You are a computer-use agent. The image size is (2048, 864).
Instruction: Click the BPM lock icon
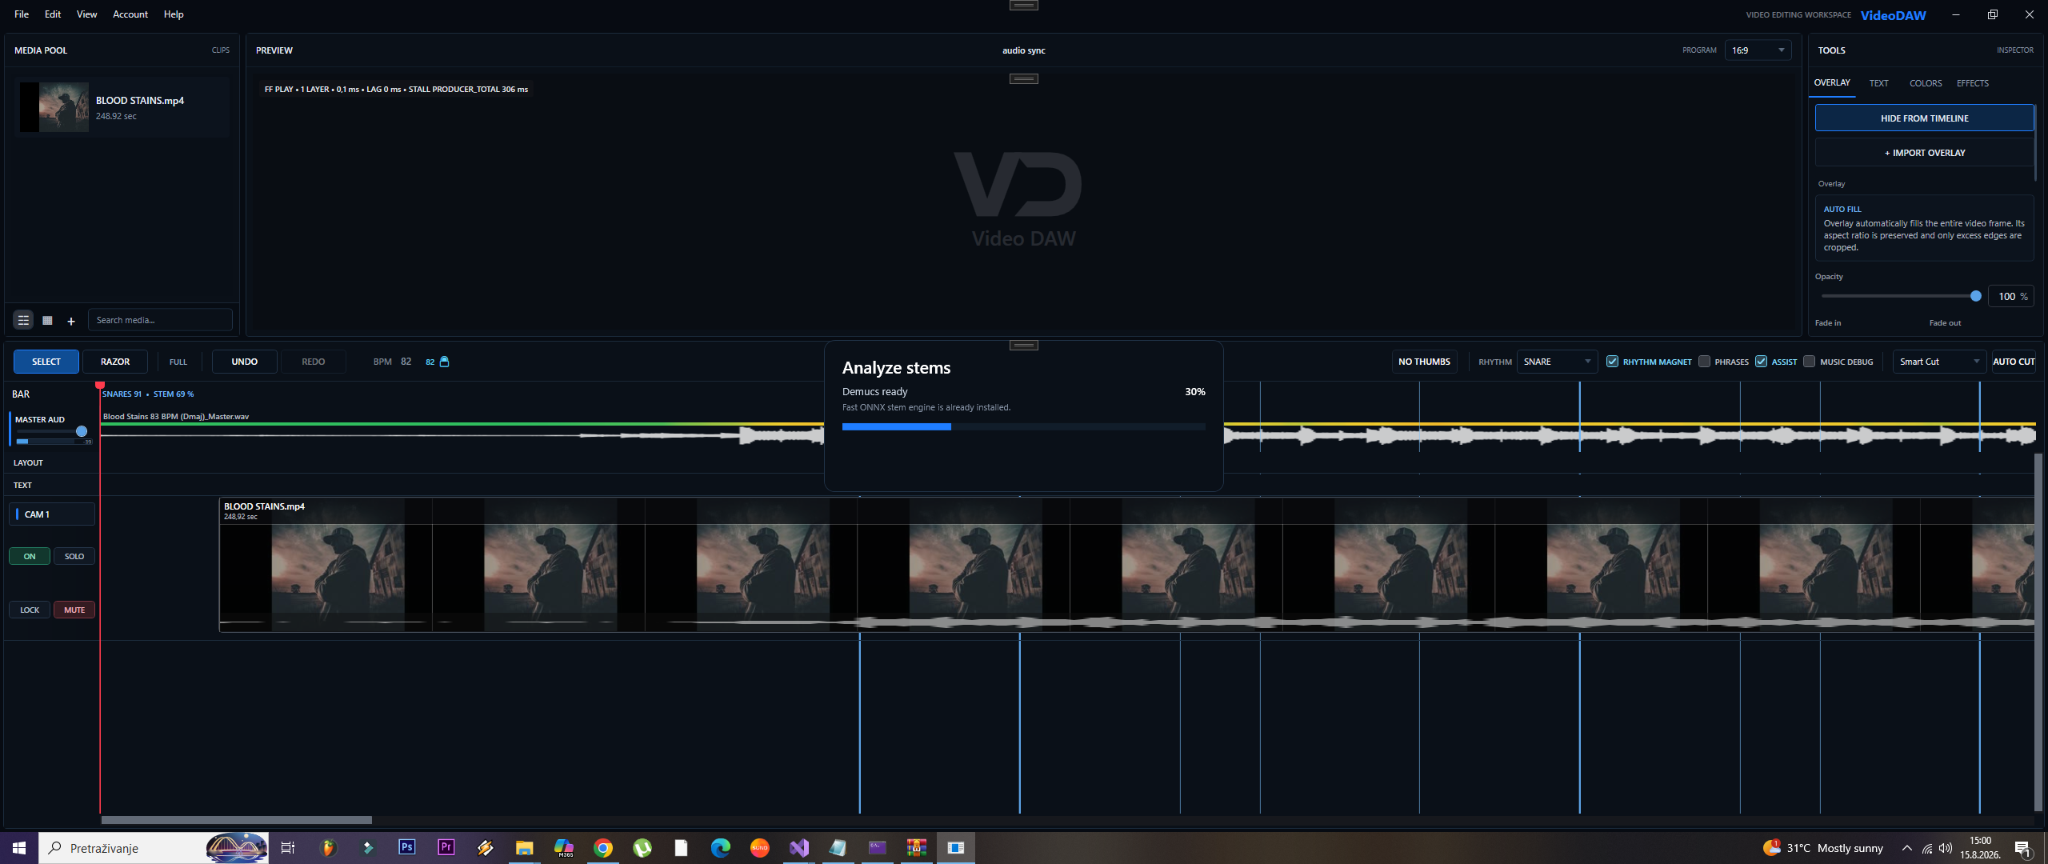click(445, 362)
